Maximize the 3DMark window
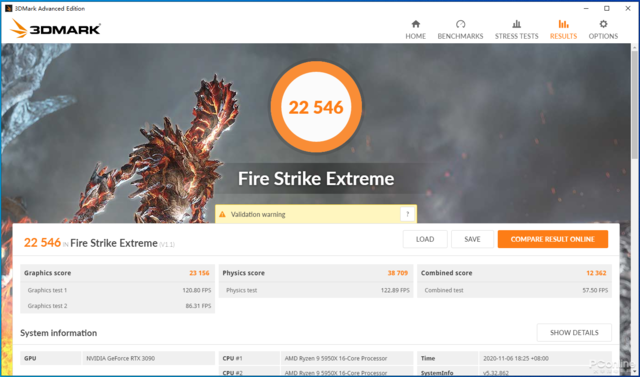Viewport: 640px width, 377px height. [x=607, y=8]
